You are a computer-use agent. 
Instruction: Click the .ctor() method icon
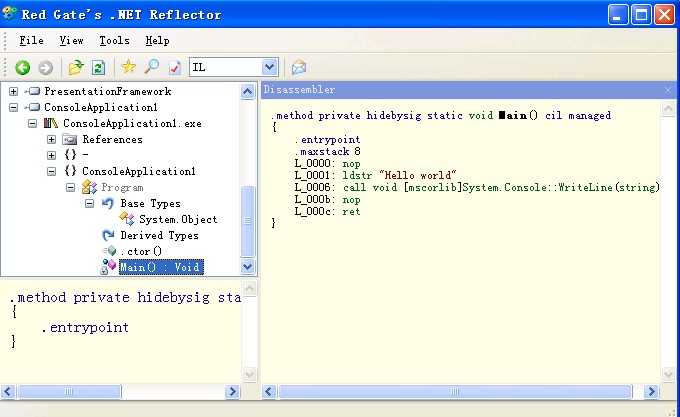tap(110, 251)
